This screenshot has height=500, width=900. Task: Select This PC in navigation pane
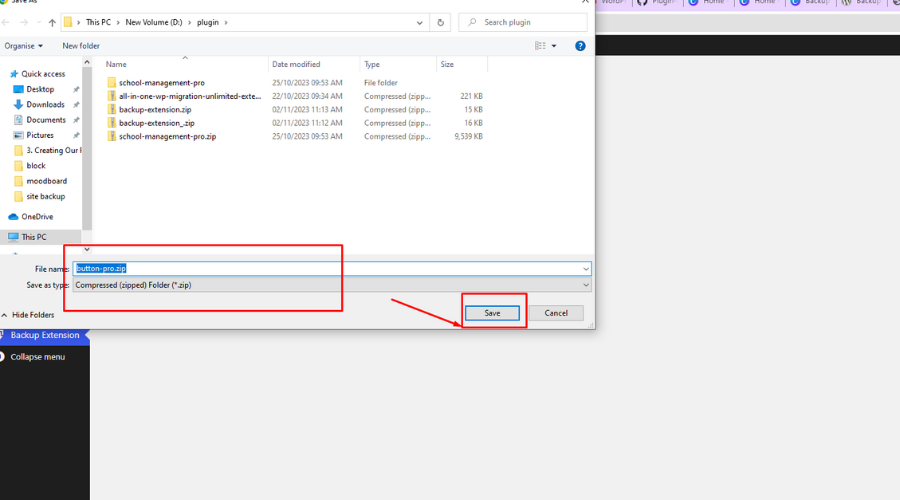(x=34, y=237)
